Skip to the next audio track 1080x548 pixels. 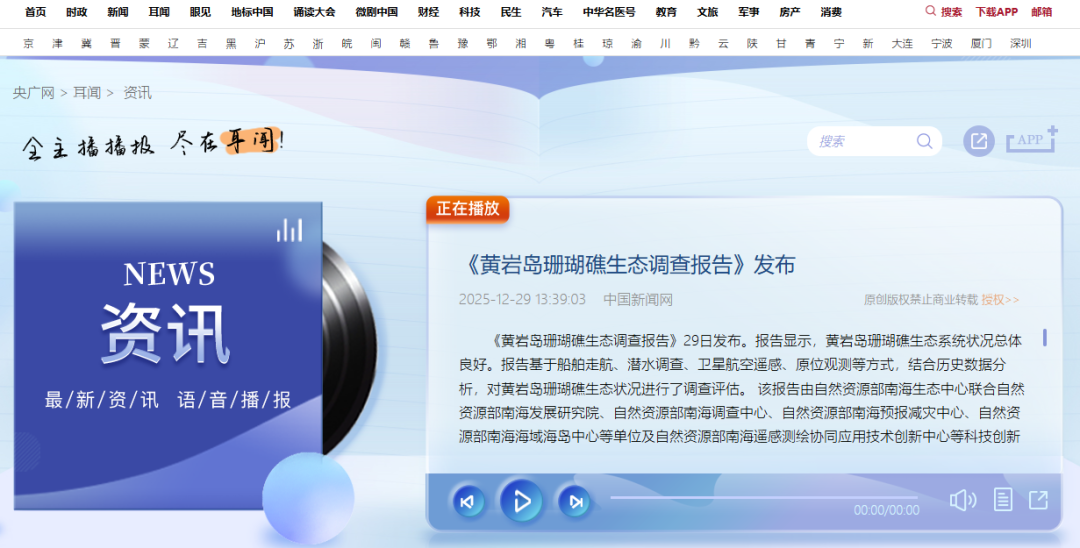click(575, 502)
